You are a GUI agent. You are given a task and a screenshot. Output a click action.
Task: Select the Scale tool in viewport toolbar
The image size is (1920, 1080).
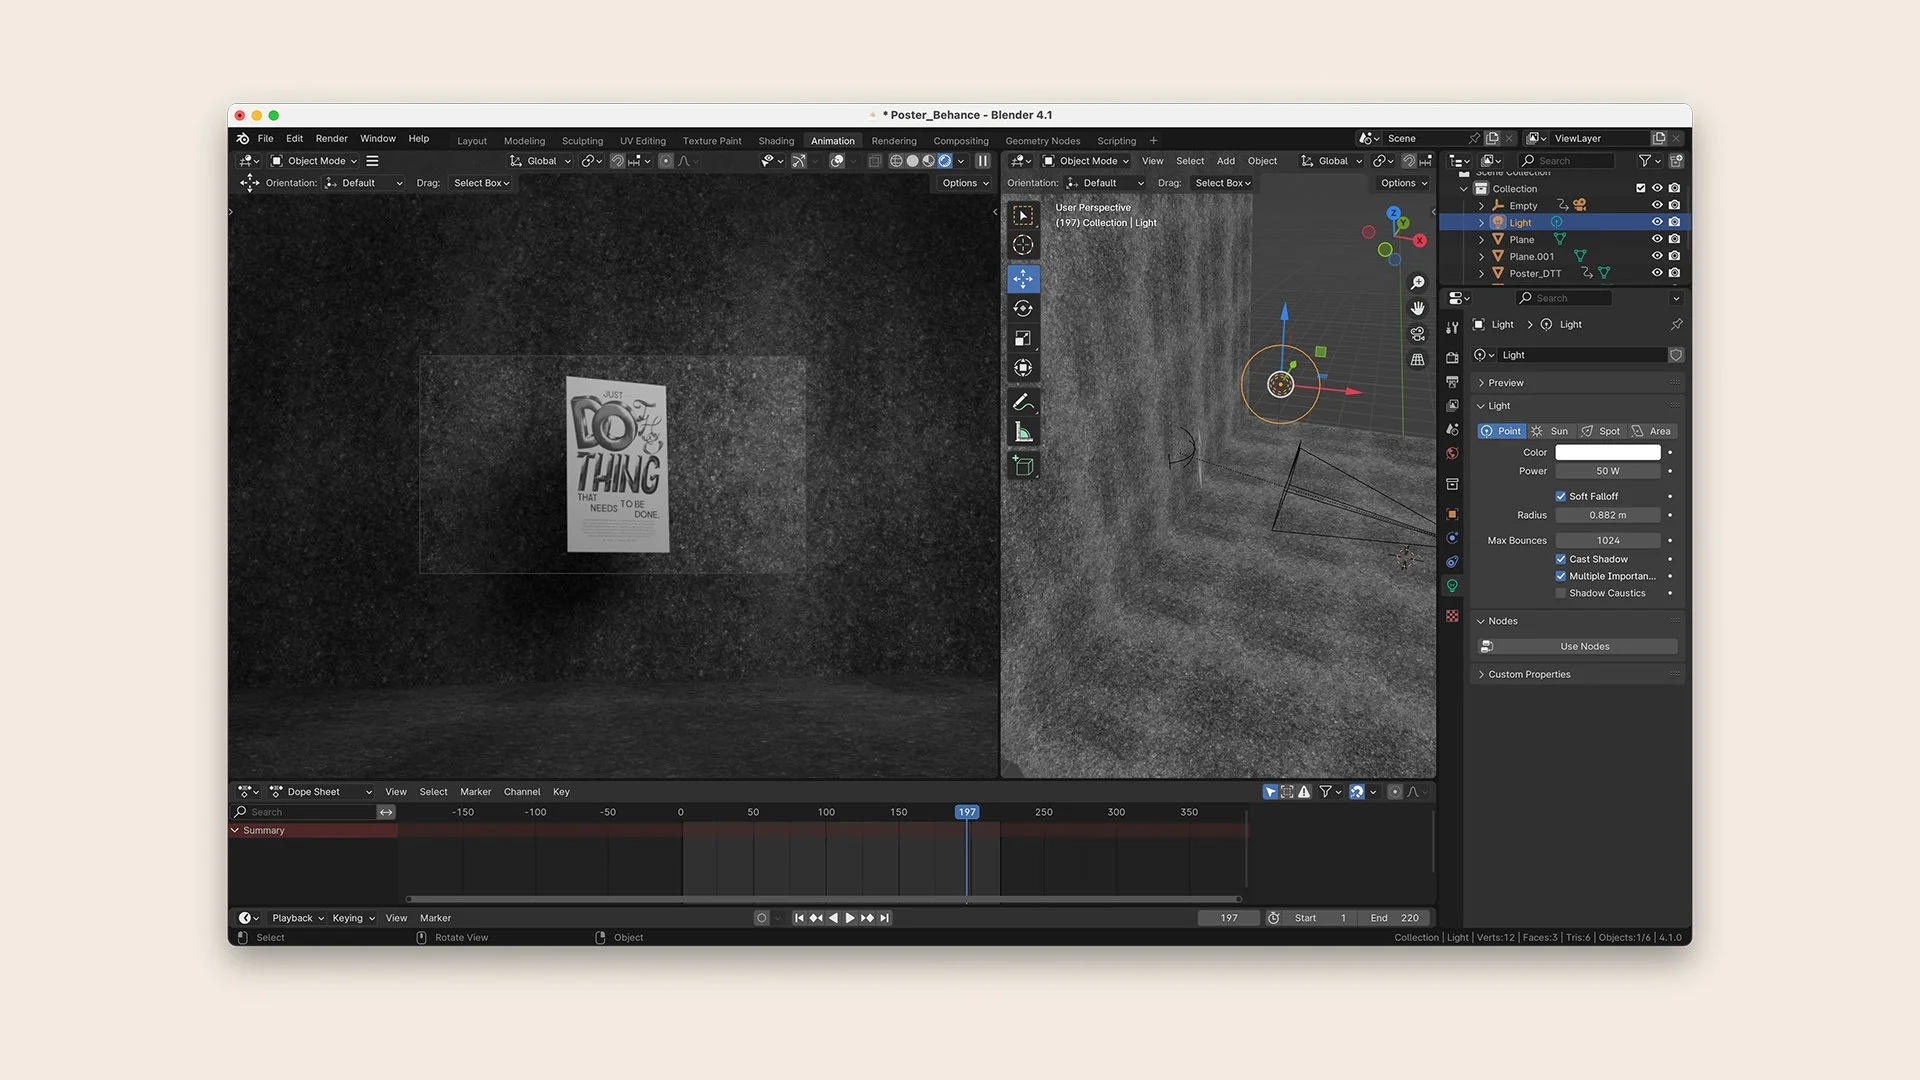tap(1023, 339)
